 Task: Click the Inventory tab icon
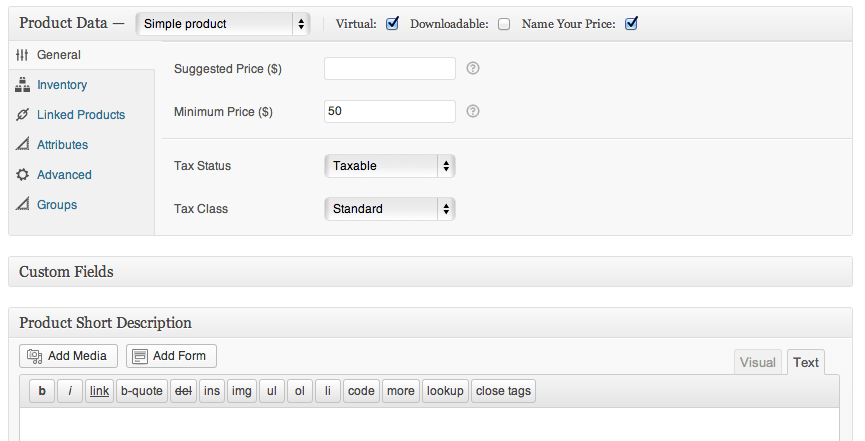pos(22,85)
